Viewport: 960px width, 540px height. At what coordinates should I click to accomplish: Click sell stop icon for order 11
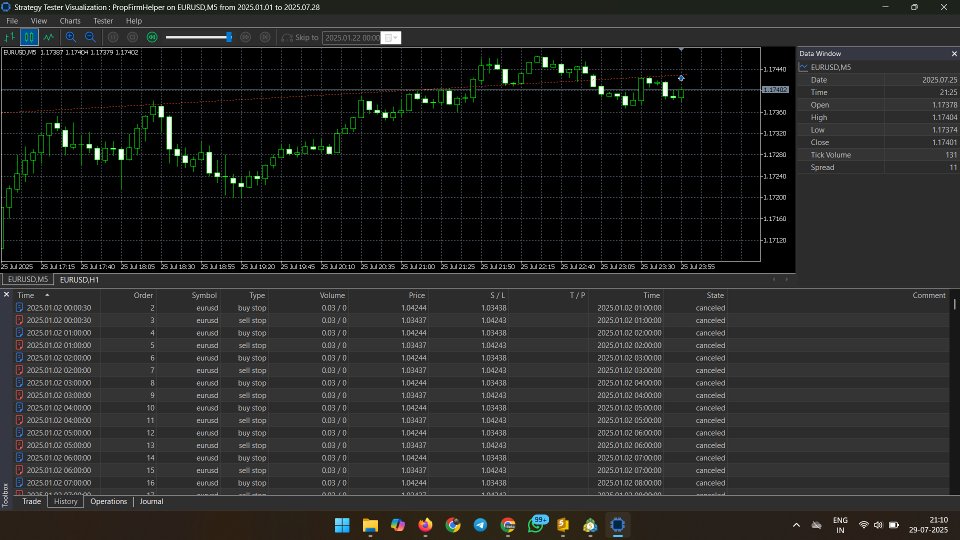click(x=20, y=420)
